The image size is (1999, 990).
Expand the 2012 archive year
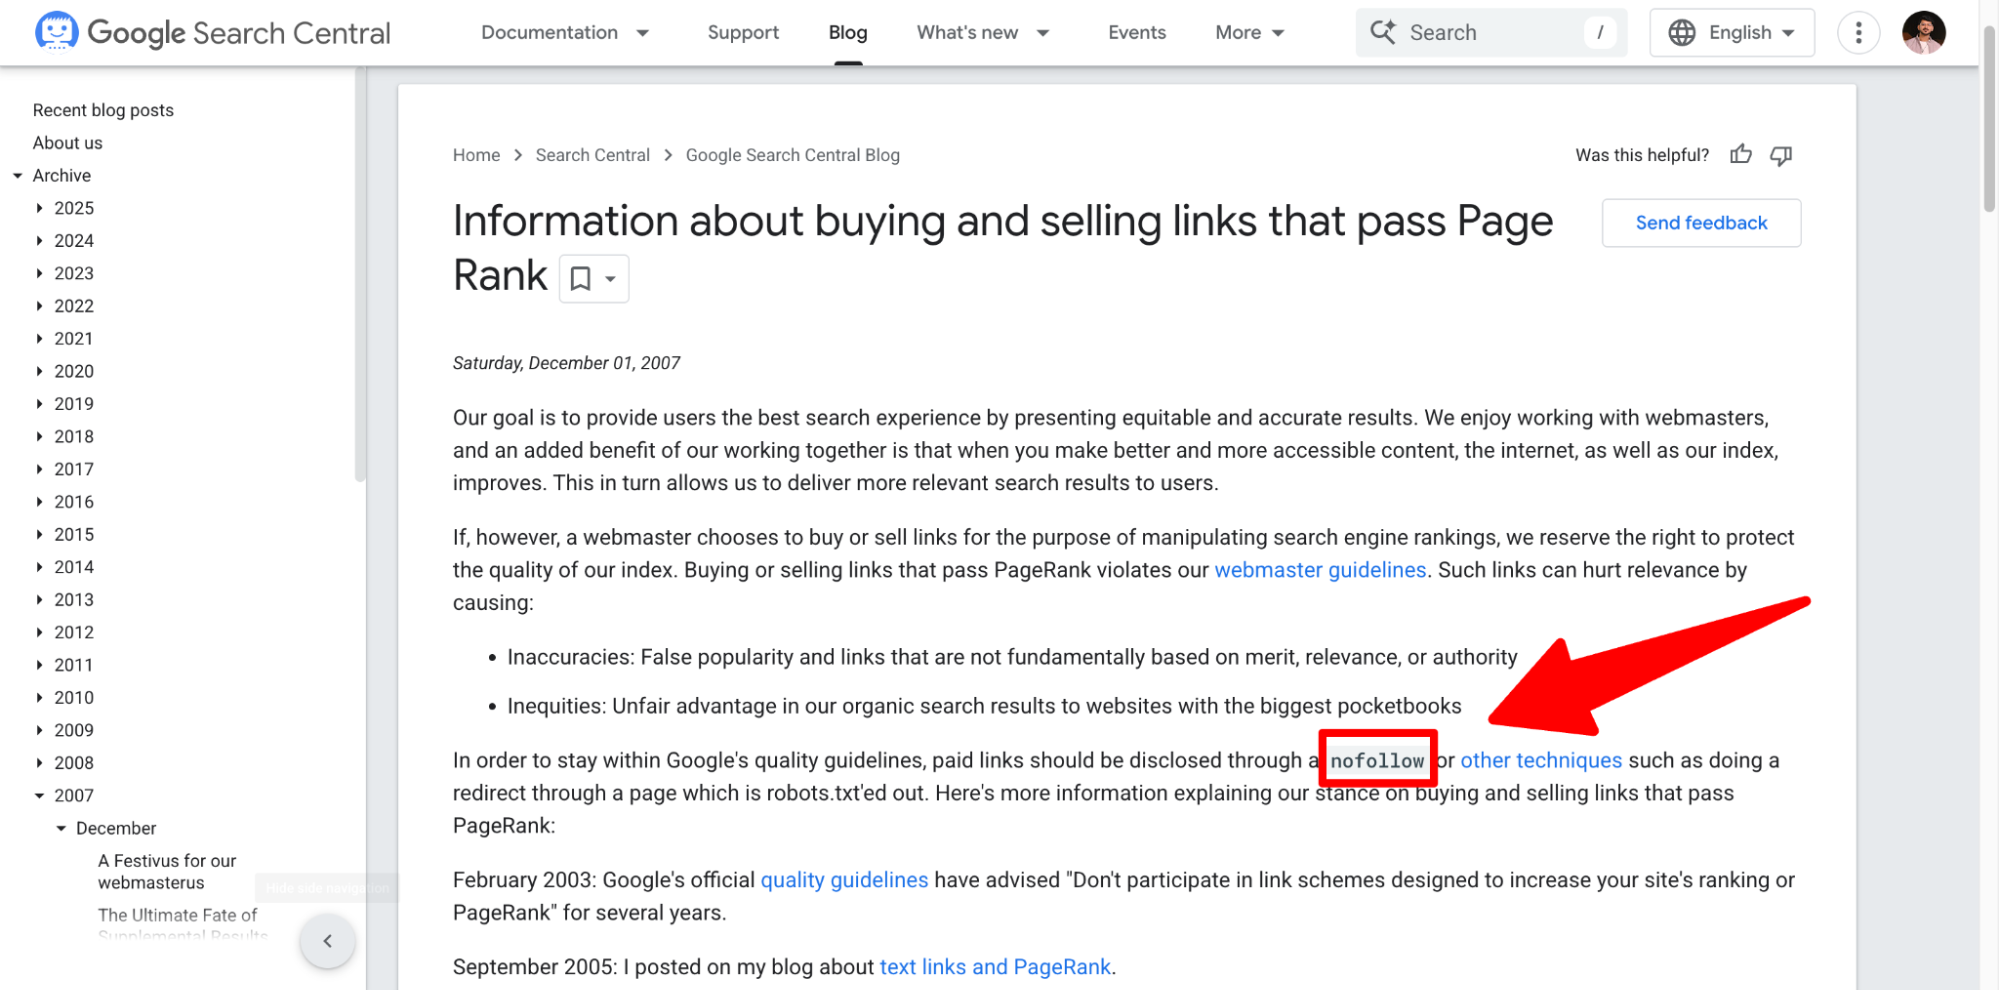(x=39, y=632)
